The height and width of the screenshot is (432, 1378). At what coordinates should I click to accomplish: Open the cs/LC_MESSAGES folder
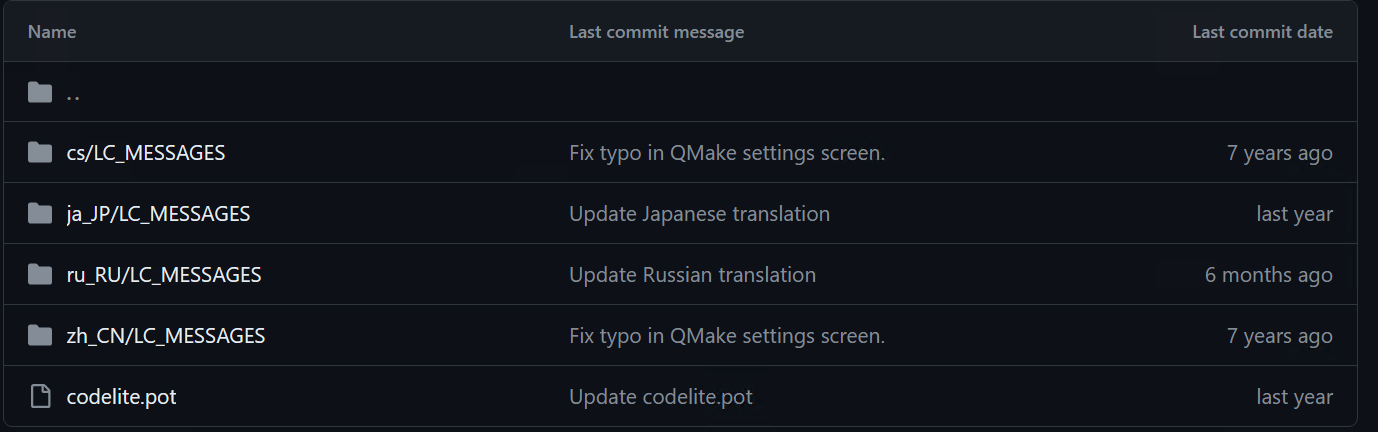point(146,153)
